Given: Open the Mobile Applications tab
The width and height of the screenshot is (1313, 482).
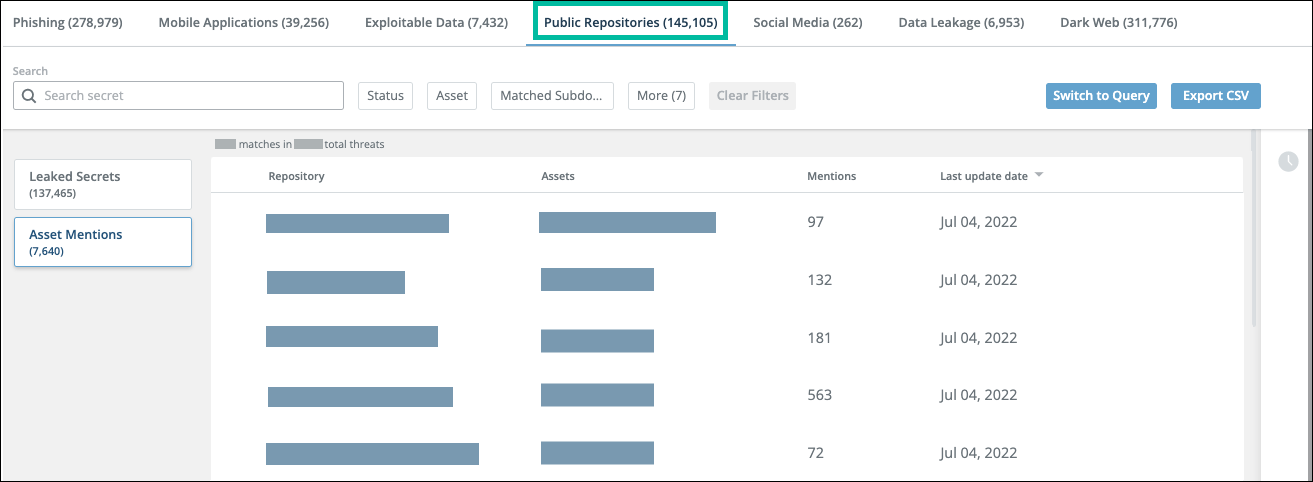Looking at the screenshot, I should 243,22.
